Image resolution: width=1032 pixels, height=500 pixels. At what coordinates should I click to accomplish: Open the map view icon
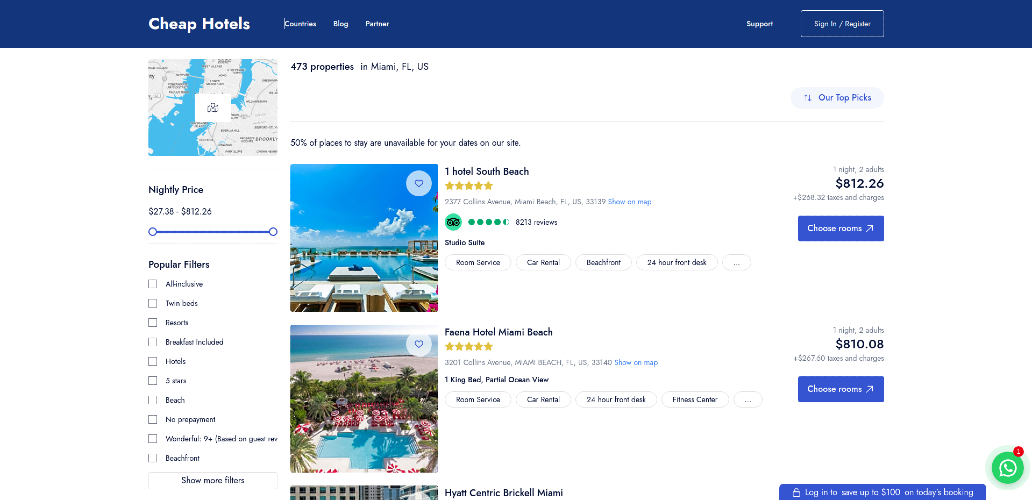pyautogui.click(x=213, y=108)
